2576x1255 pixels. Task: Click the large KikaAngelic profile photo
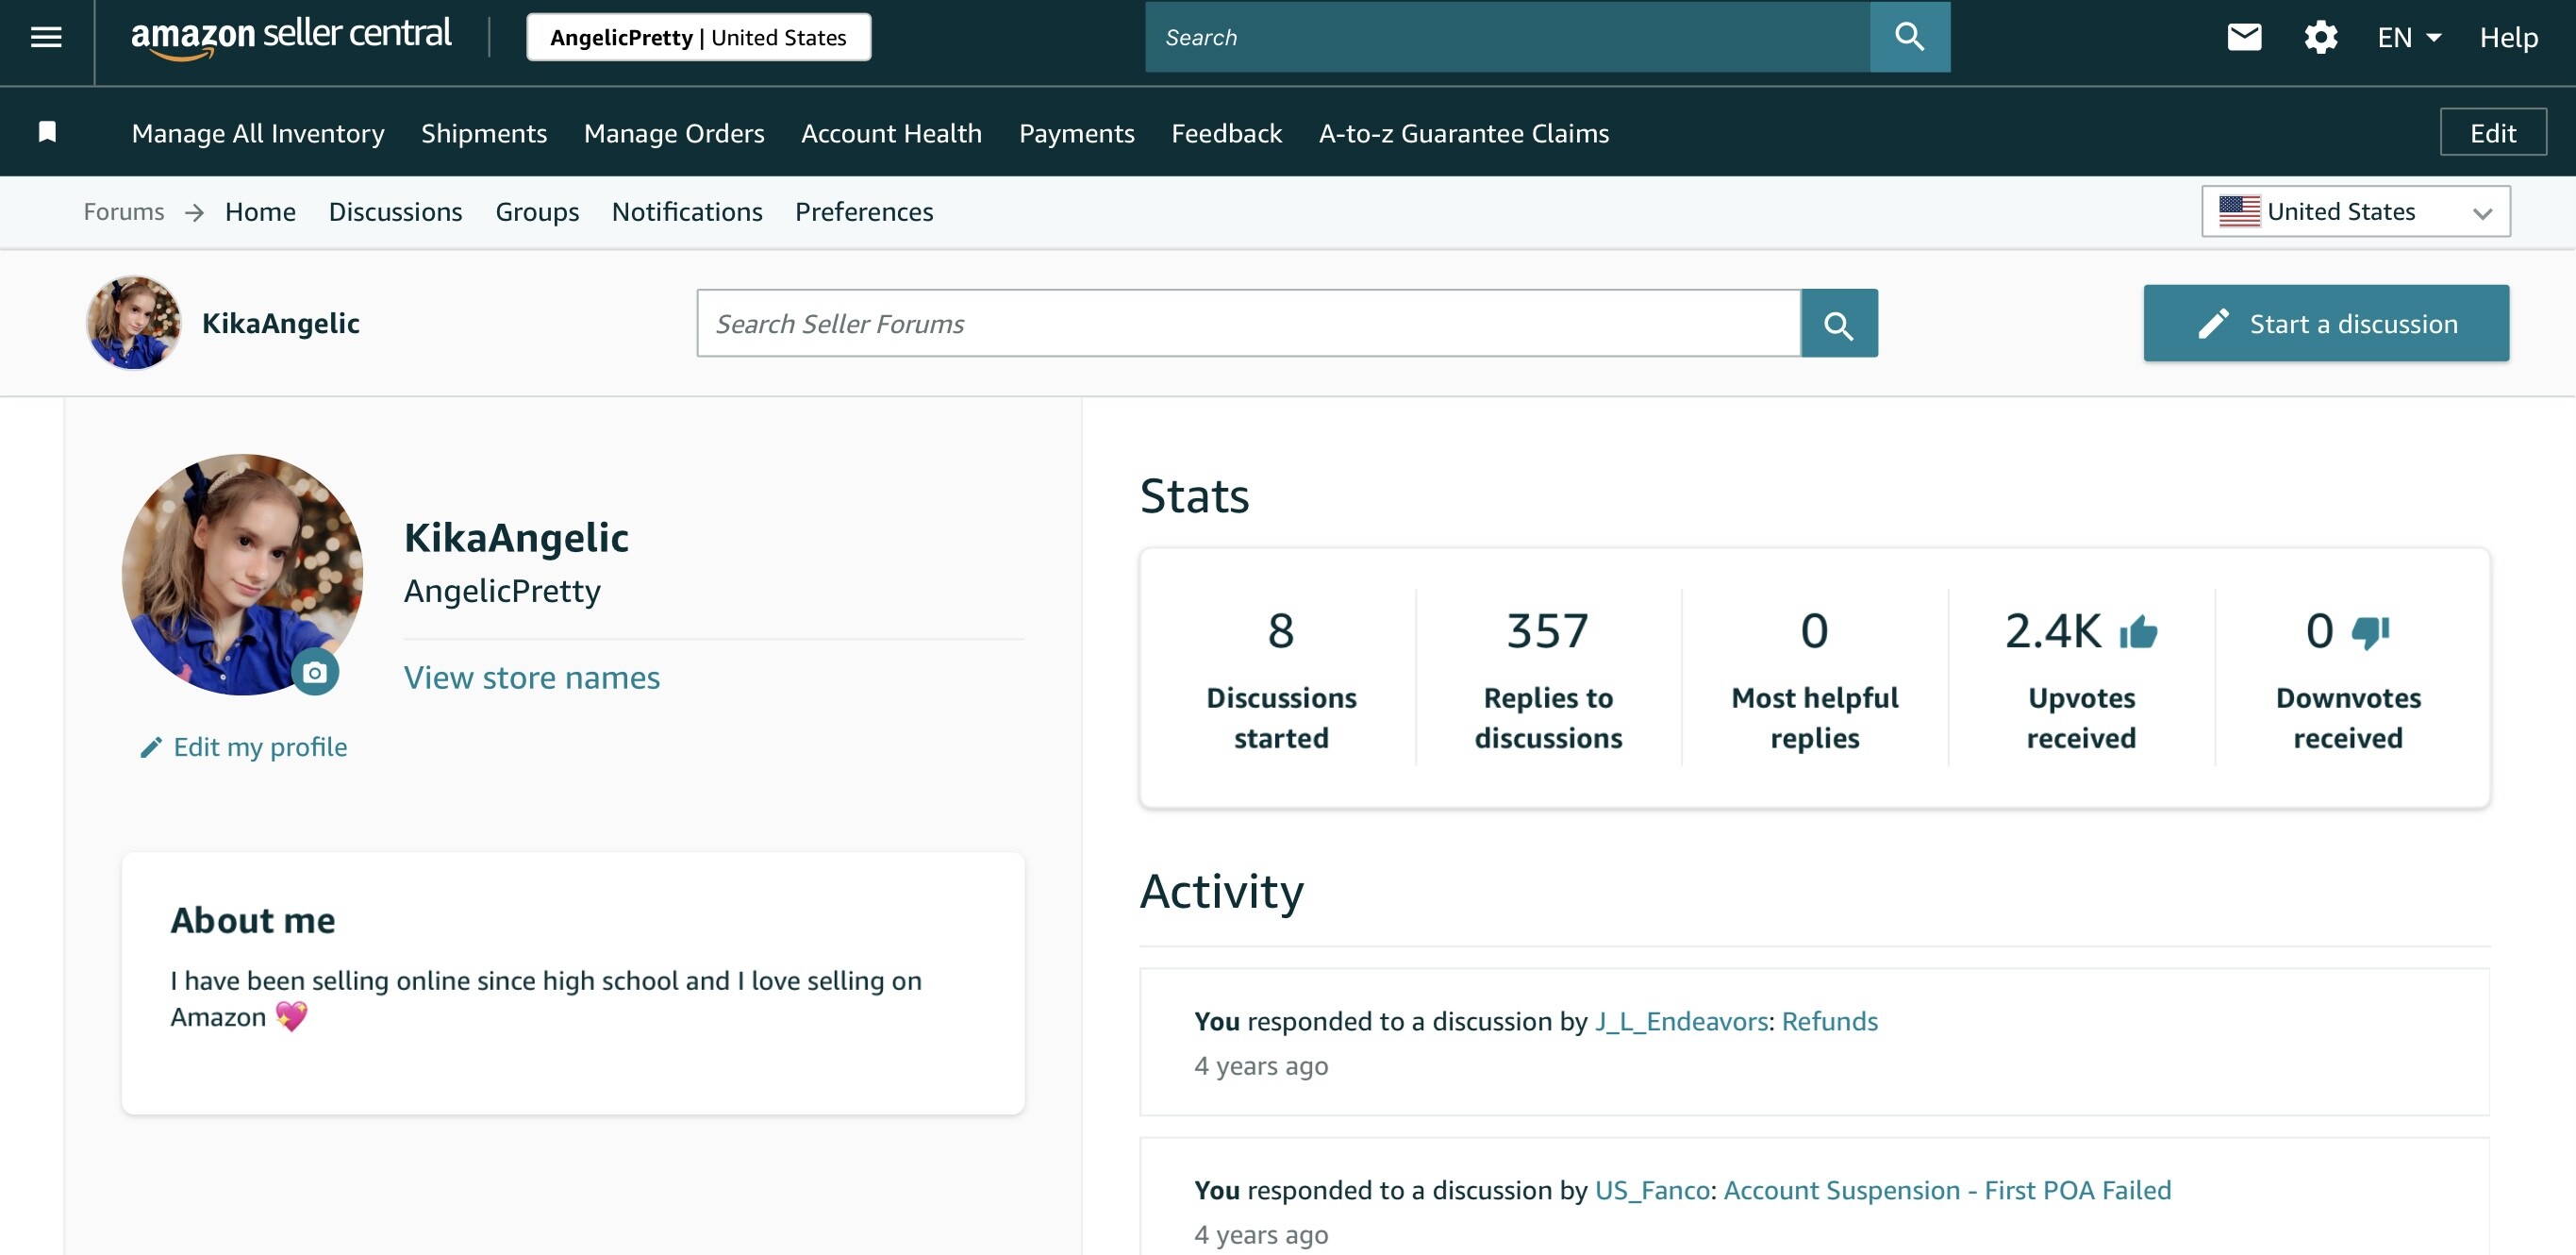click(242, 574)
